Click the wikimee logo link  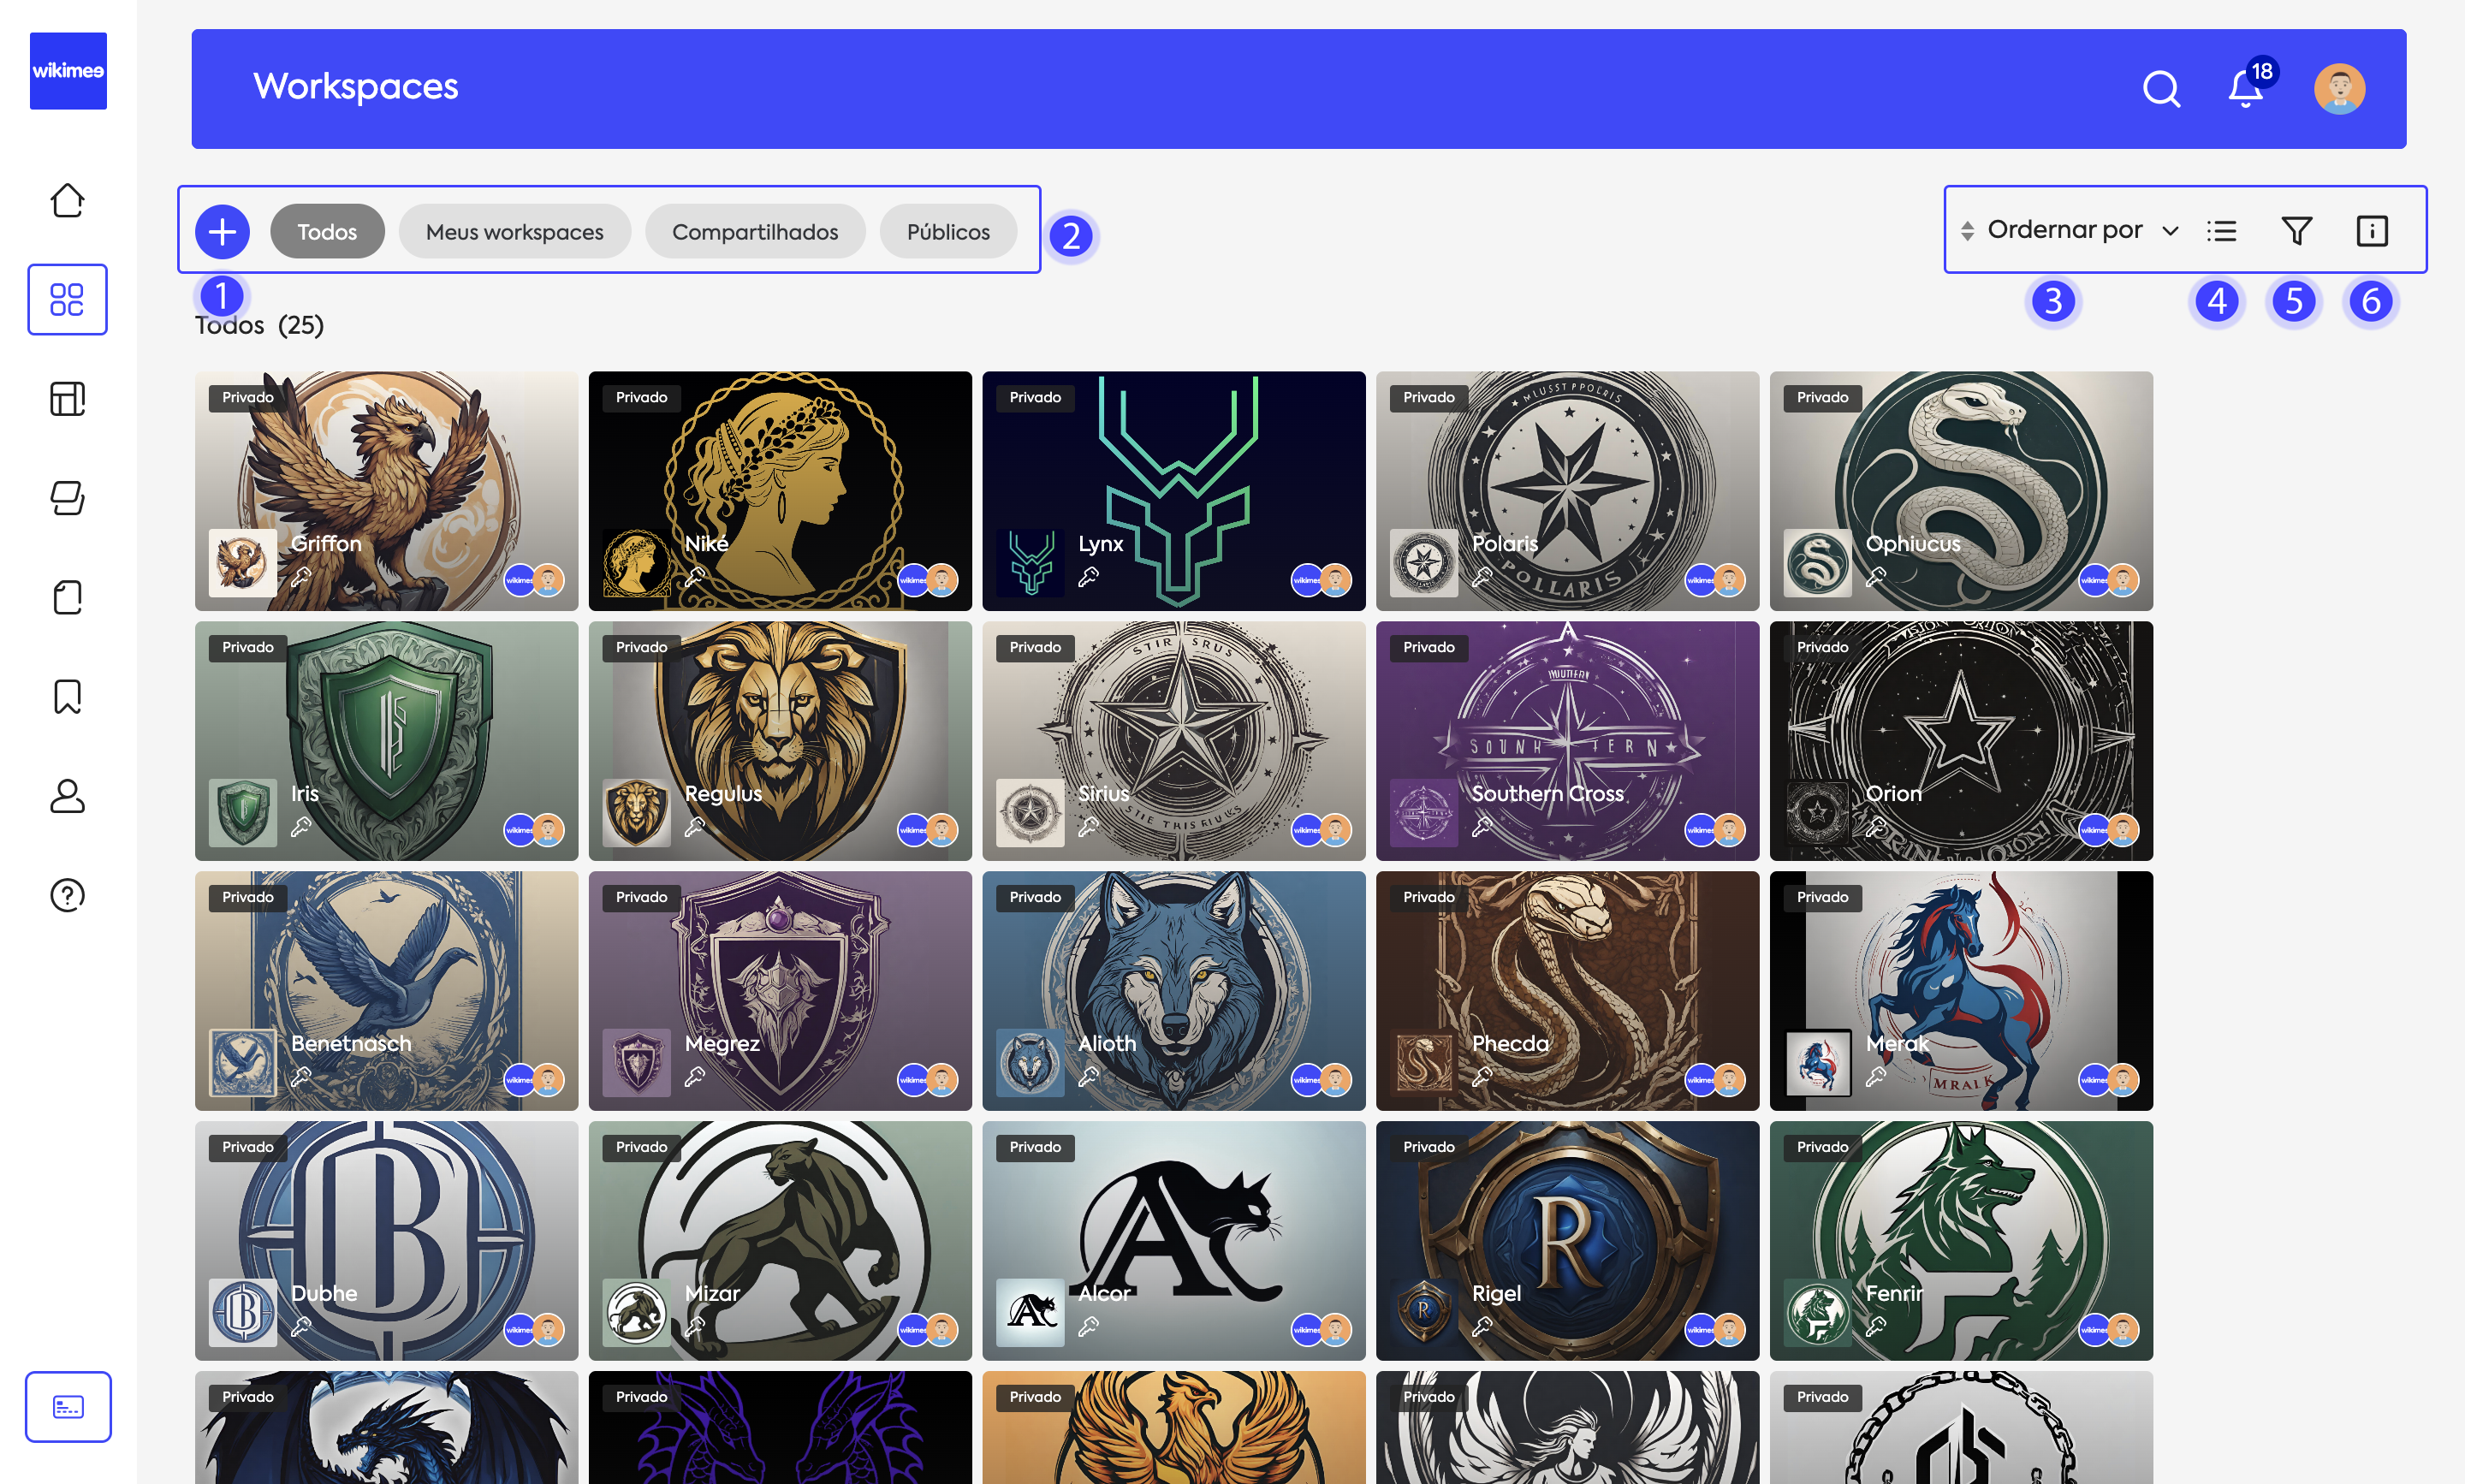tap(68, 71)
